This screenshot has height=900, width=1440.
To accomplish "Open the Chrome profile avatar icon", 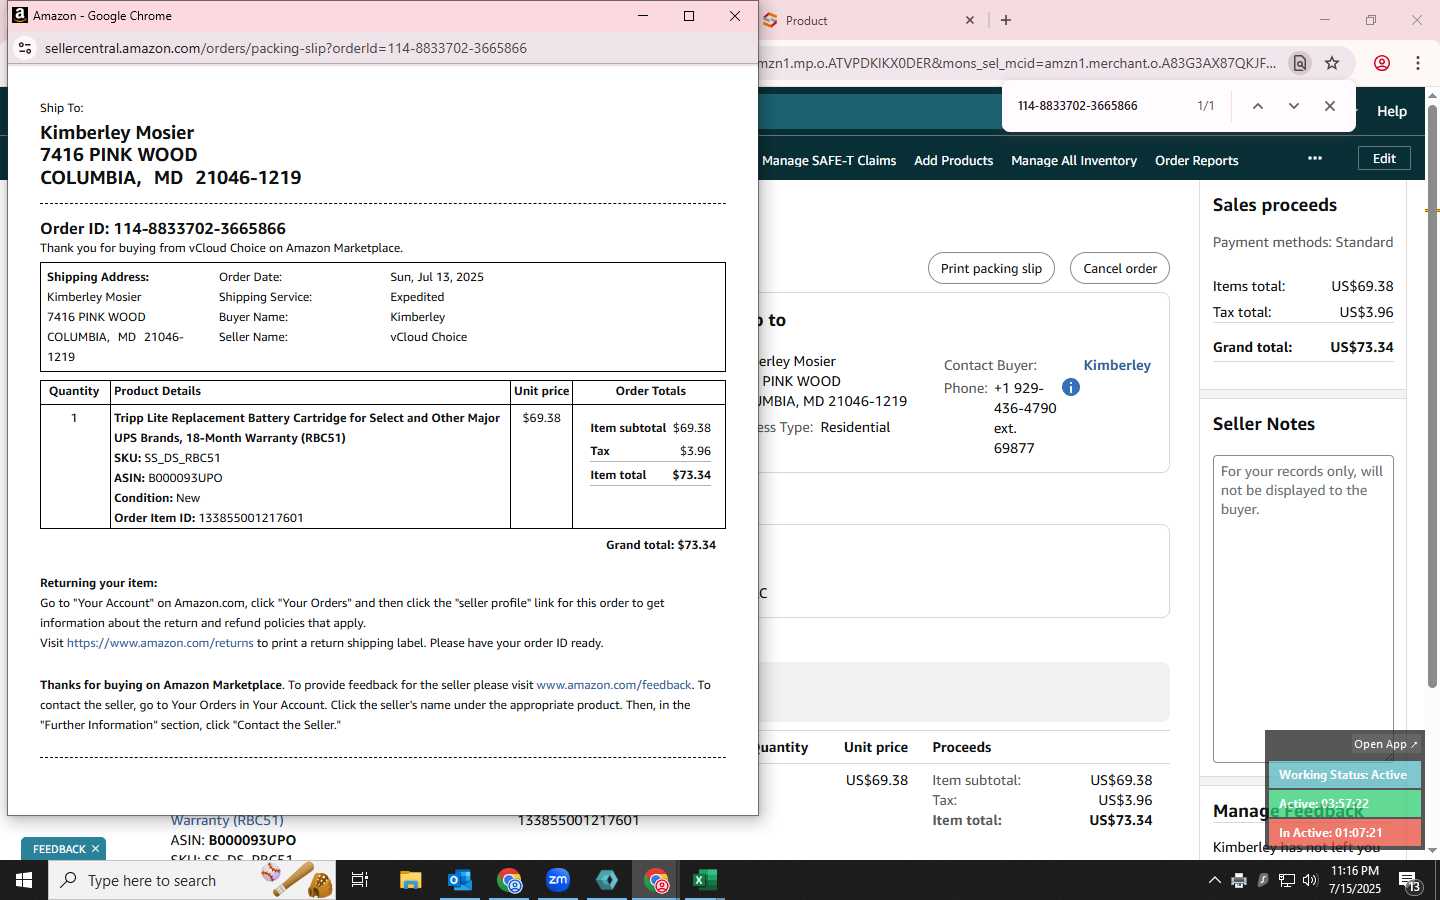I will [1382, 63].
